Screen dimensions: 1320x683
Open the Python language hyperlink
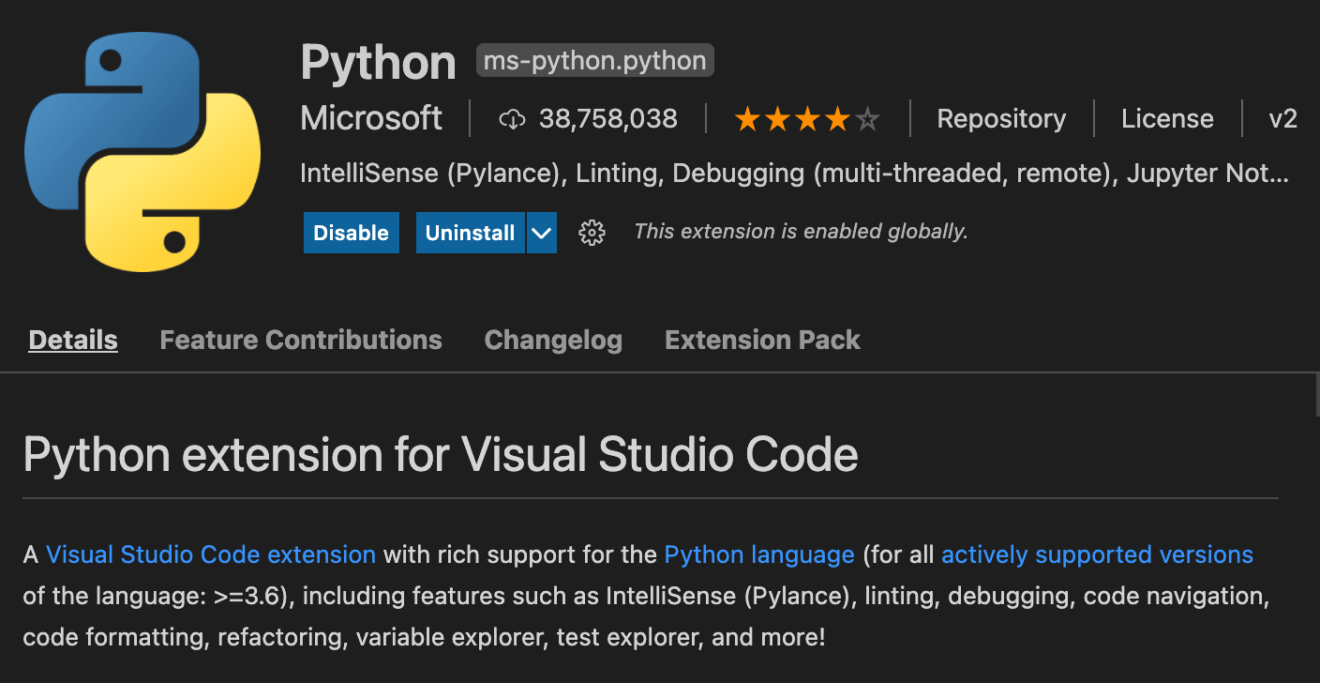pyautogui.click(x=759, y=554)
